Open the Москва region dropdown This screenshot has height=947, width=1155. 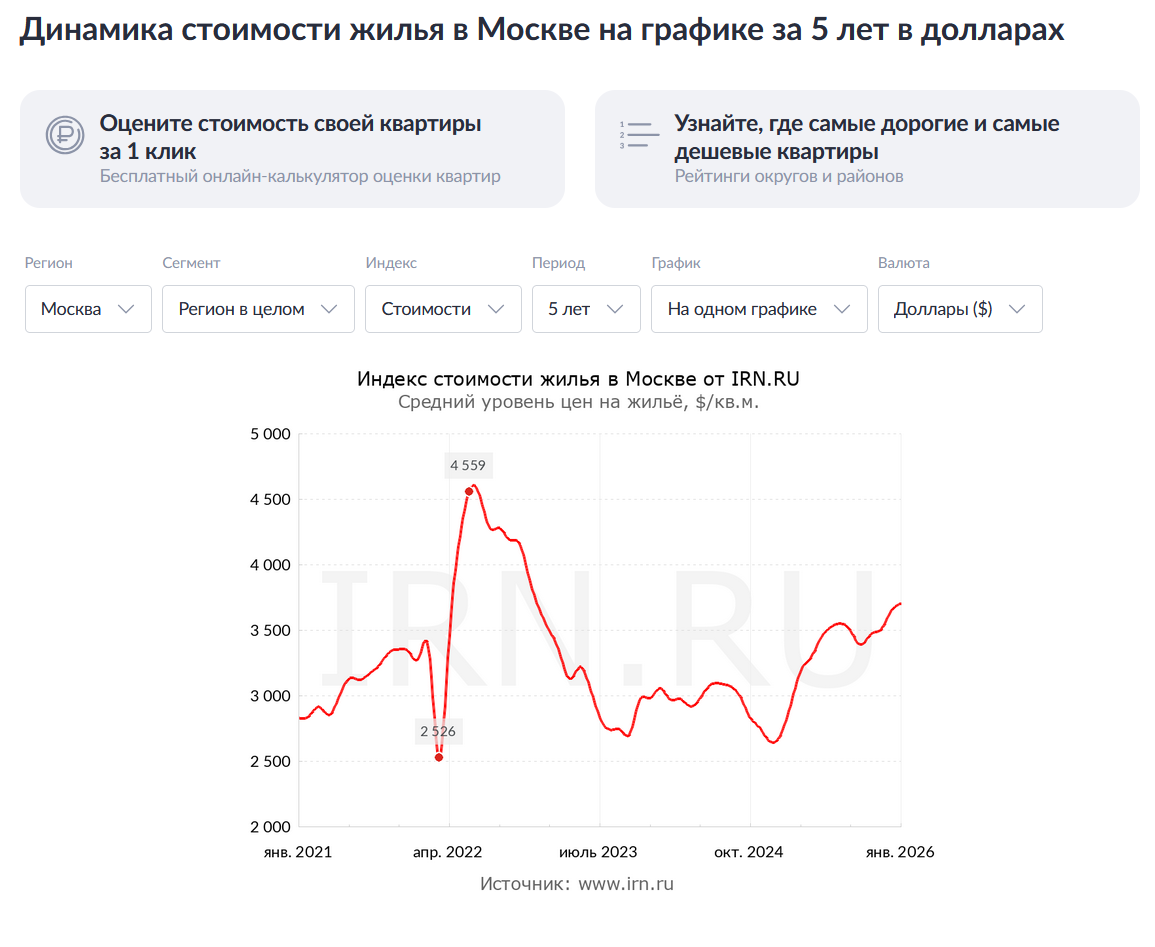(88, 309)
